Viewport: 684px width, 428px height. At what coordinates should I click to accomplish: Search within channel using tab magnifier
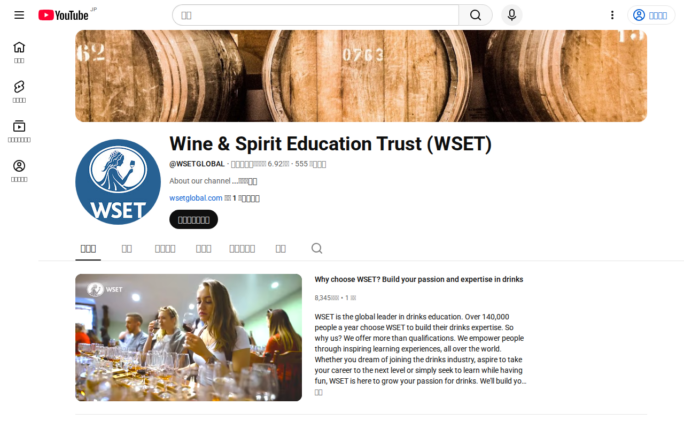[317, 248]
